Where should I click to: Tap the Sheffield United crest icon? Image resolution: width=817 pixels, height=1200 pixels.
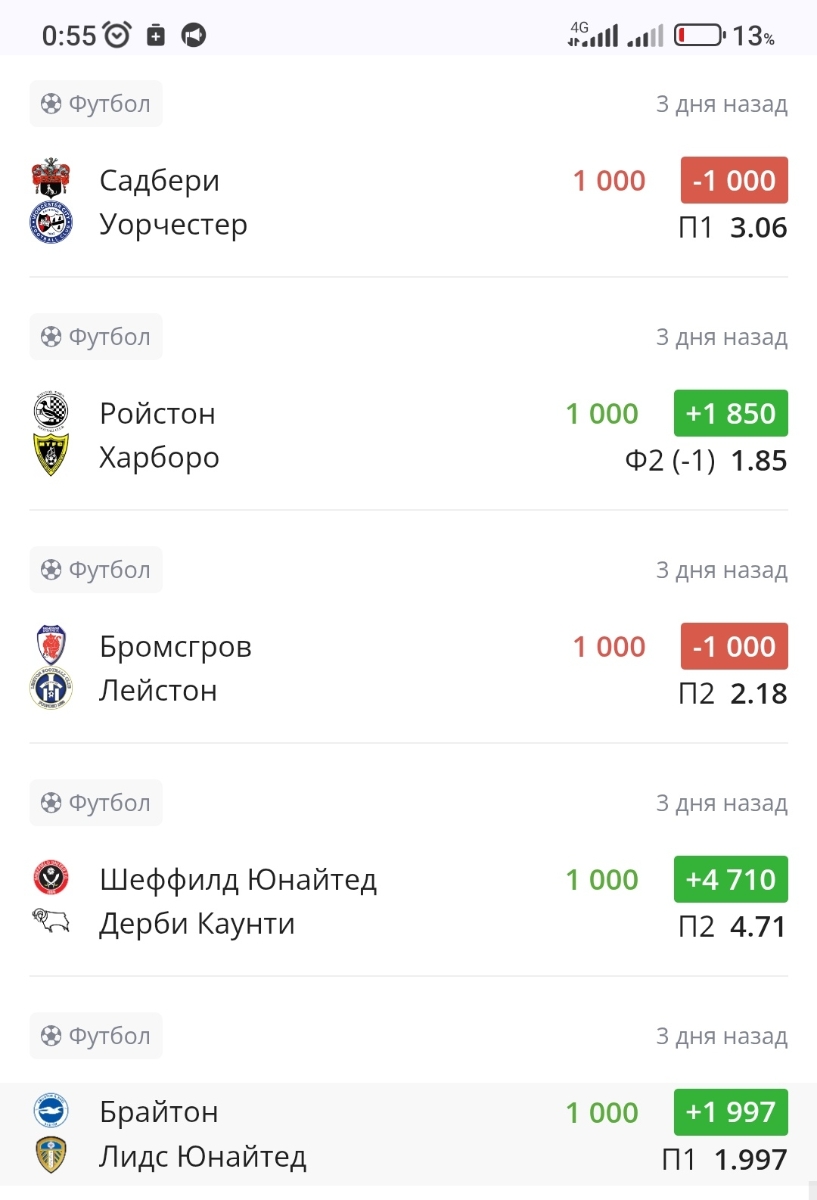click(x=51, y=879)
